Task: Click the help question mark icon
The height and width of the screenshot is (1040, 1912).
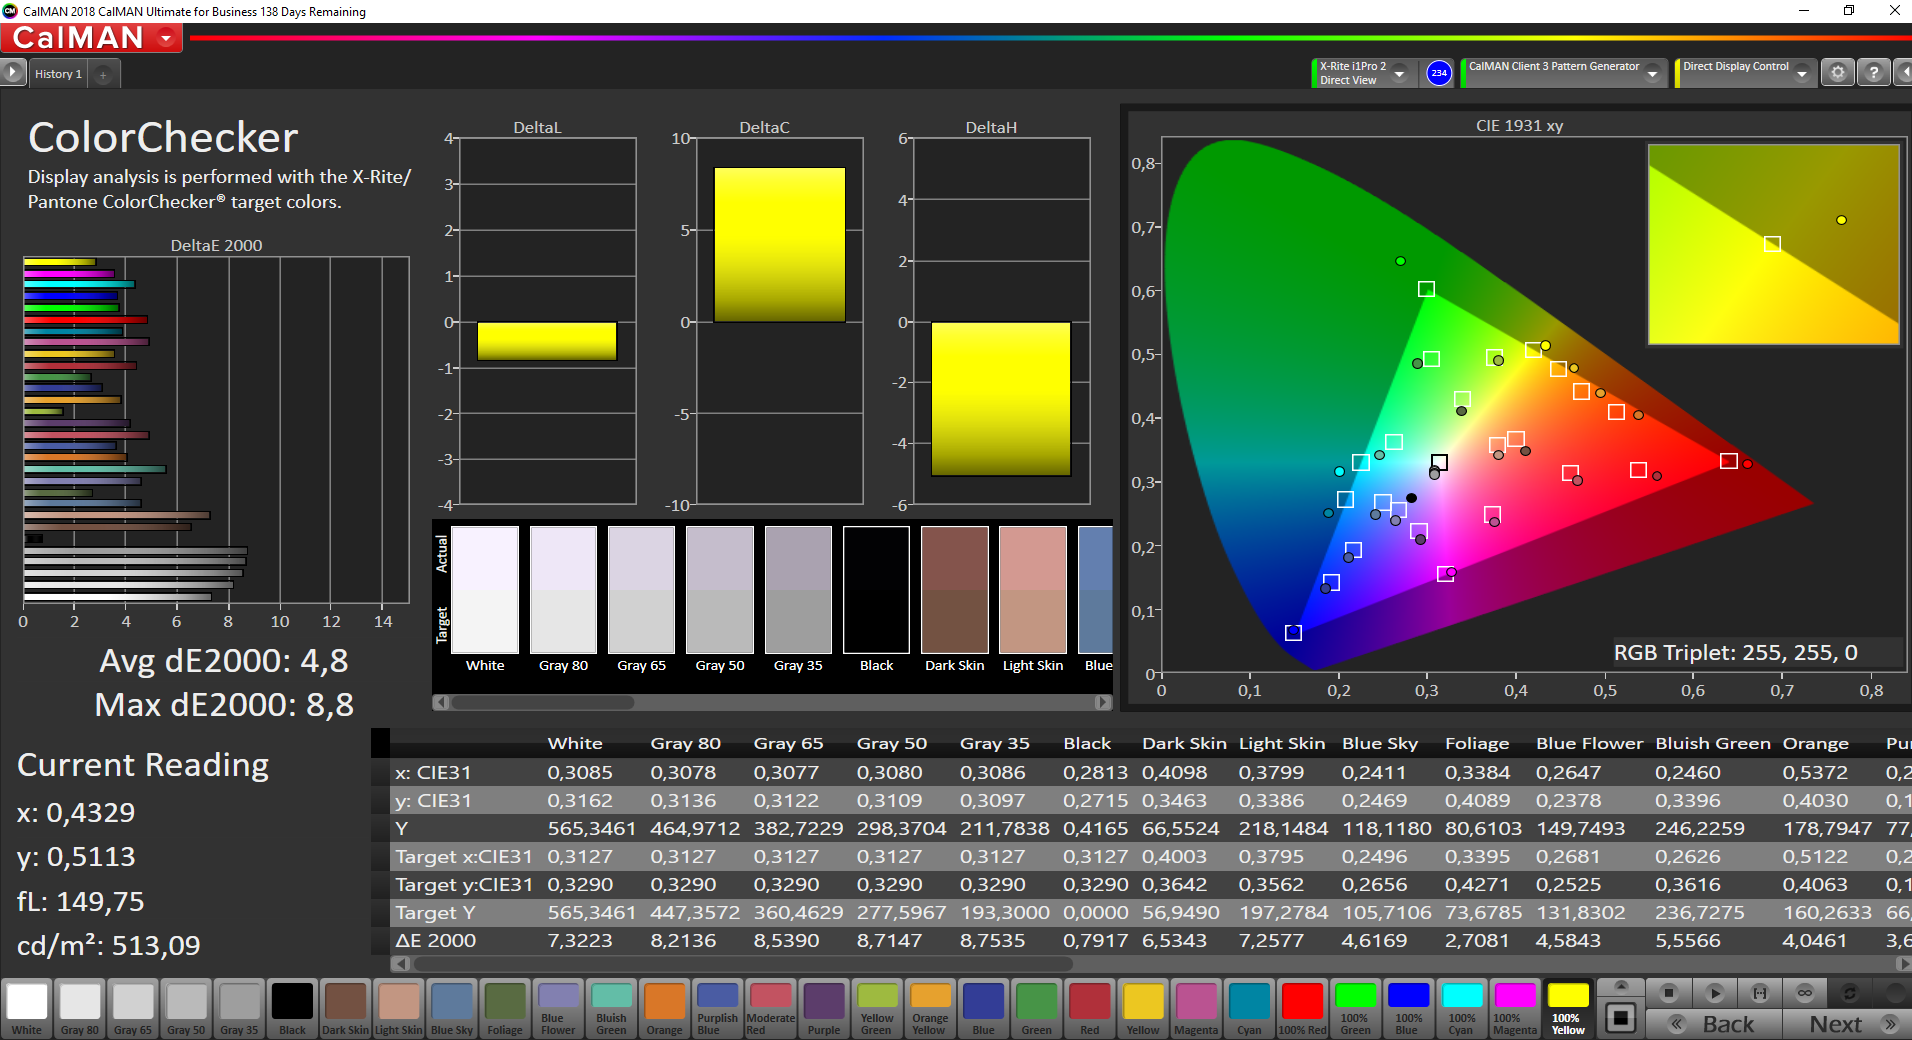Action: [x=1873, y=73]
